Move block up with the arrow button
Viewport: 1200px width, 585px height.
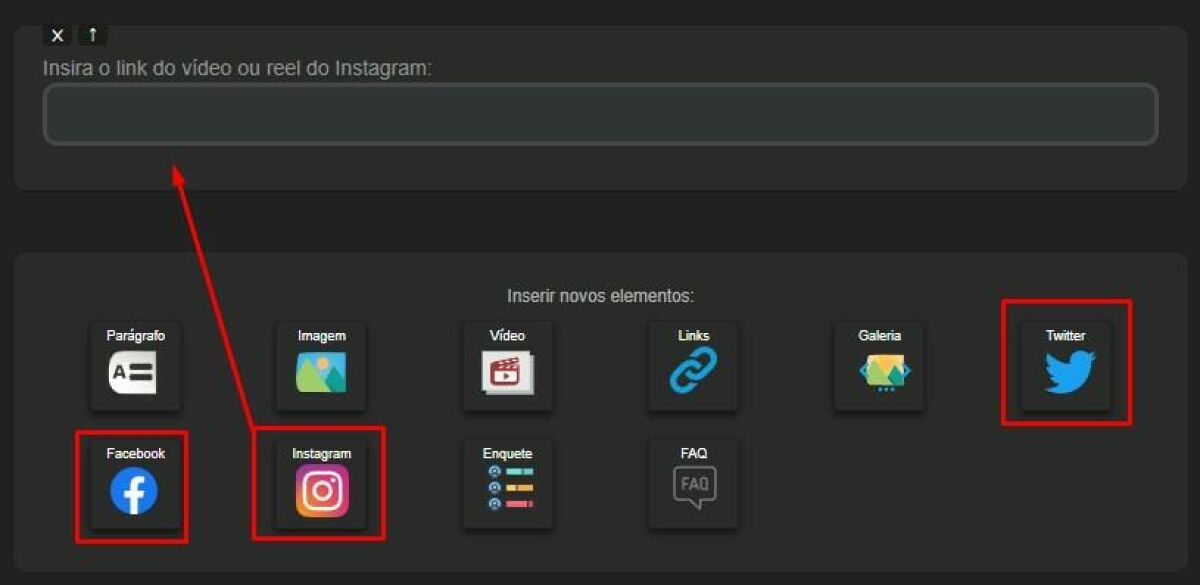[92, 35]
